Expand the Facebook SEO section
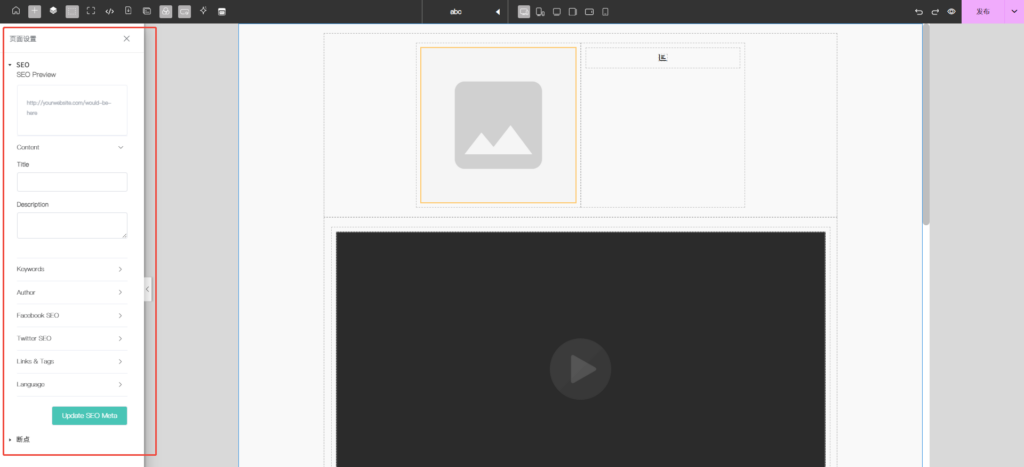The image size is (1024, 467). pos(121,315)
